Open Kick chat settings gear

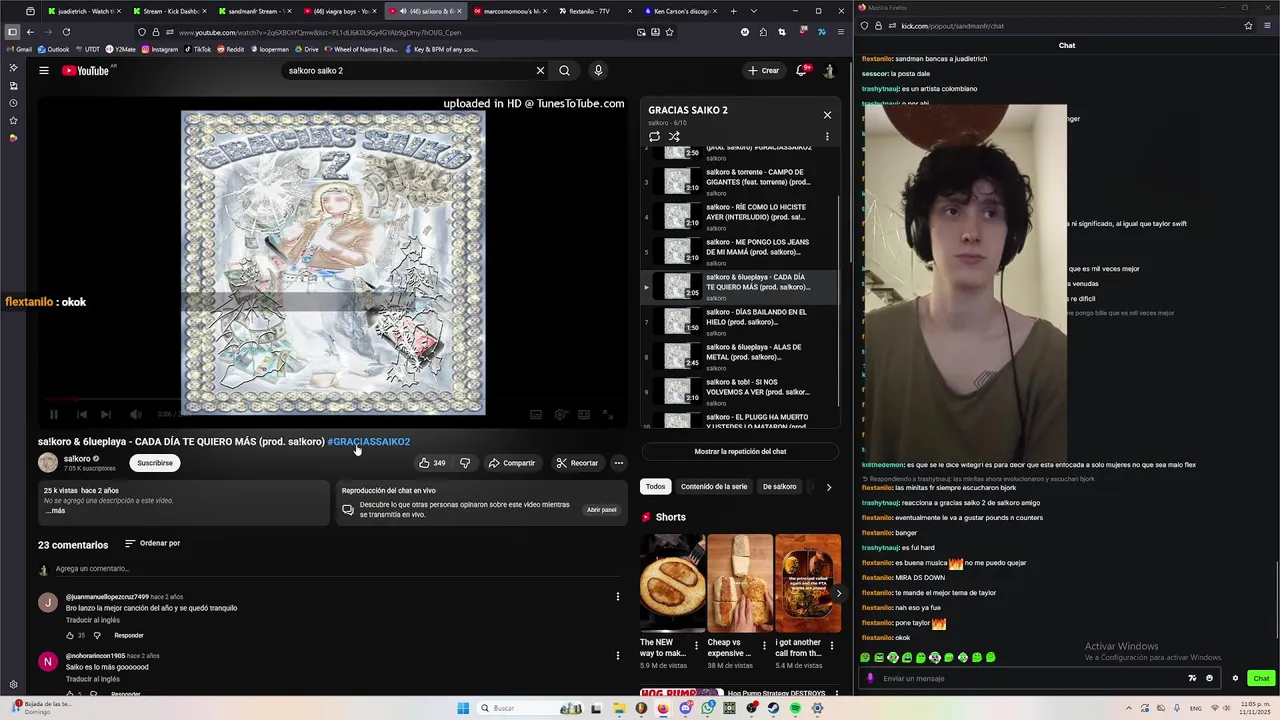[x=1235, y=678]
